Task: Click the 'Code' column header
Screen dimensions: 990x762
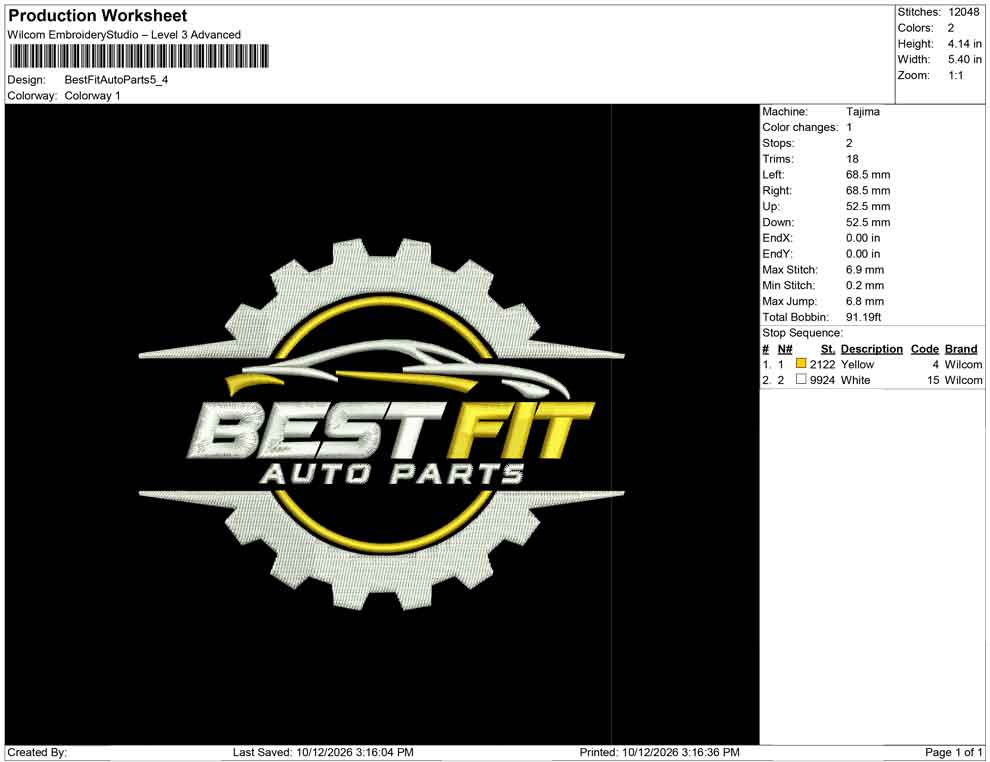Action: (x=925, y=349)
